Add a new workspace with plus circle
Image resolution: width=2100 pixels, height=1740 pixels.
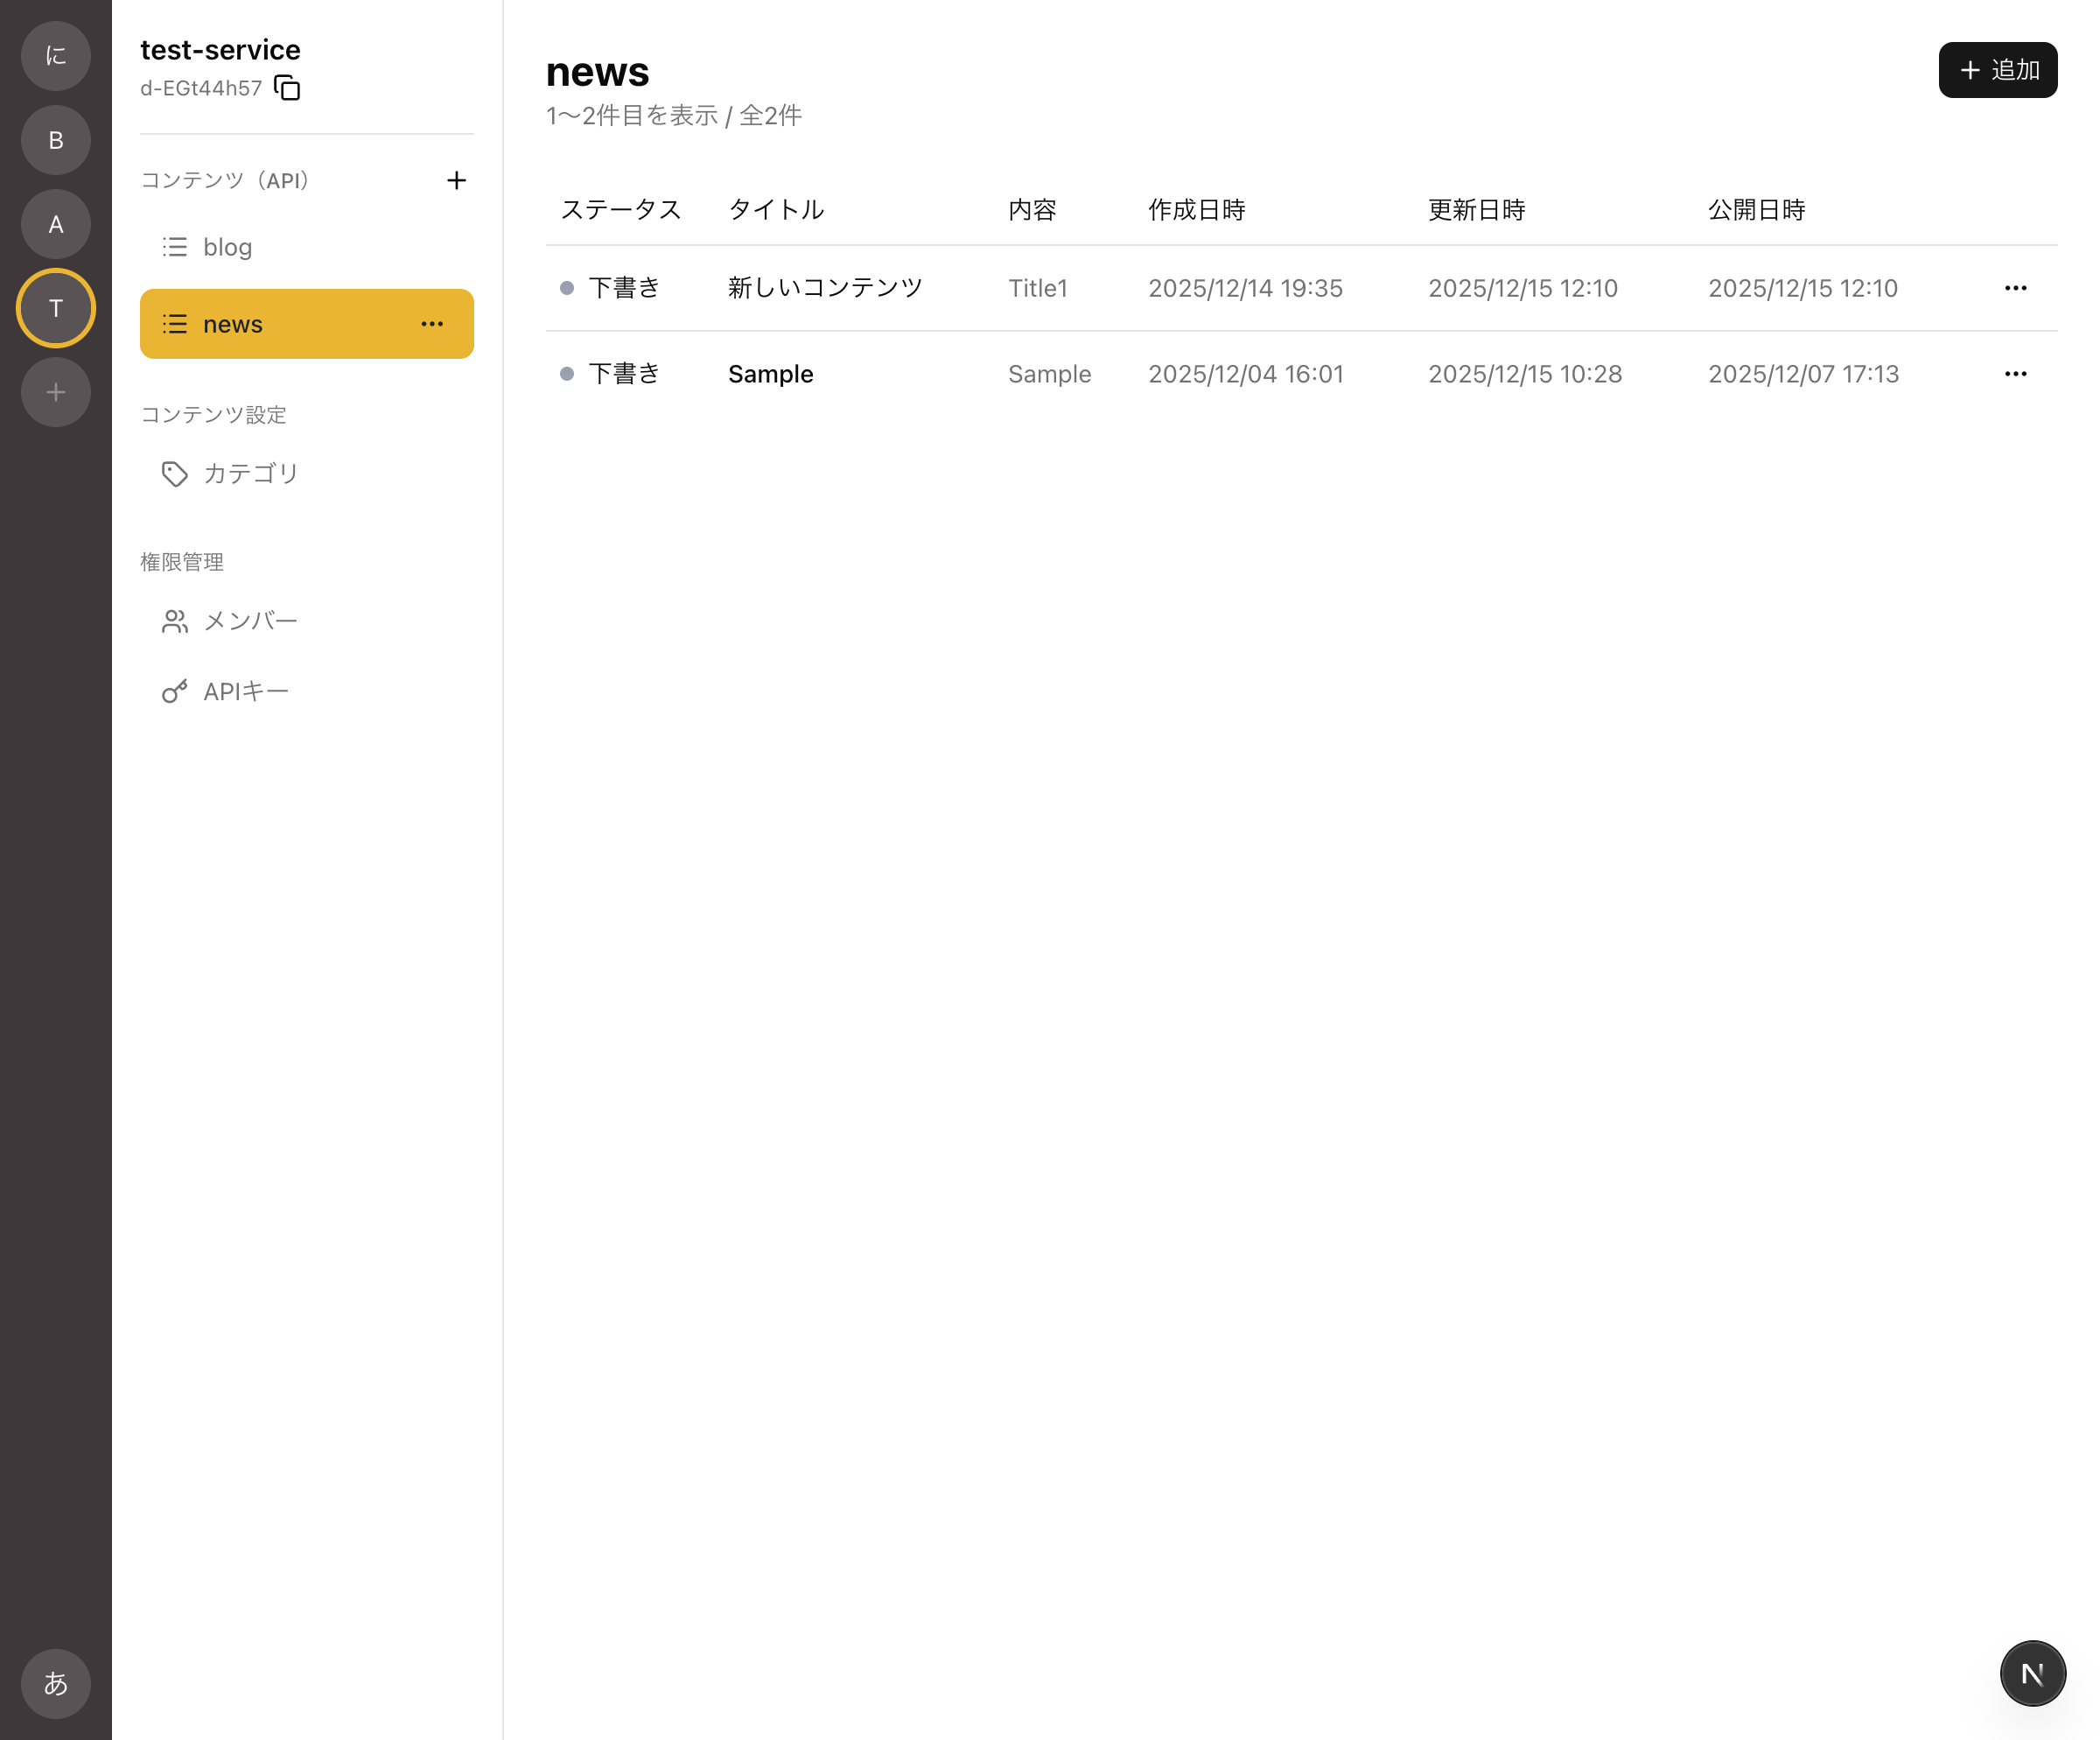coord(56,392)
